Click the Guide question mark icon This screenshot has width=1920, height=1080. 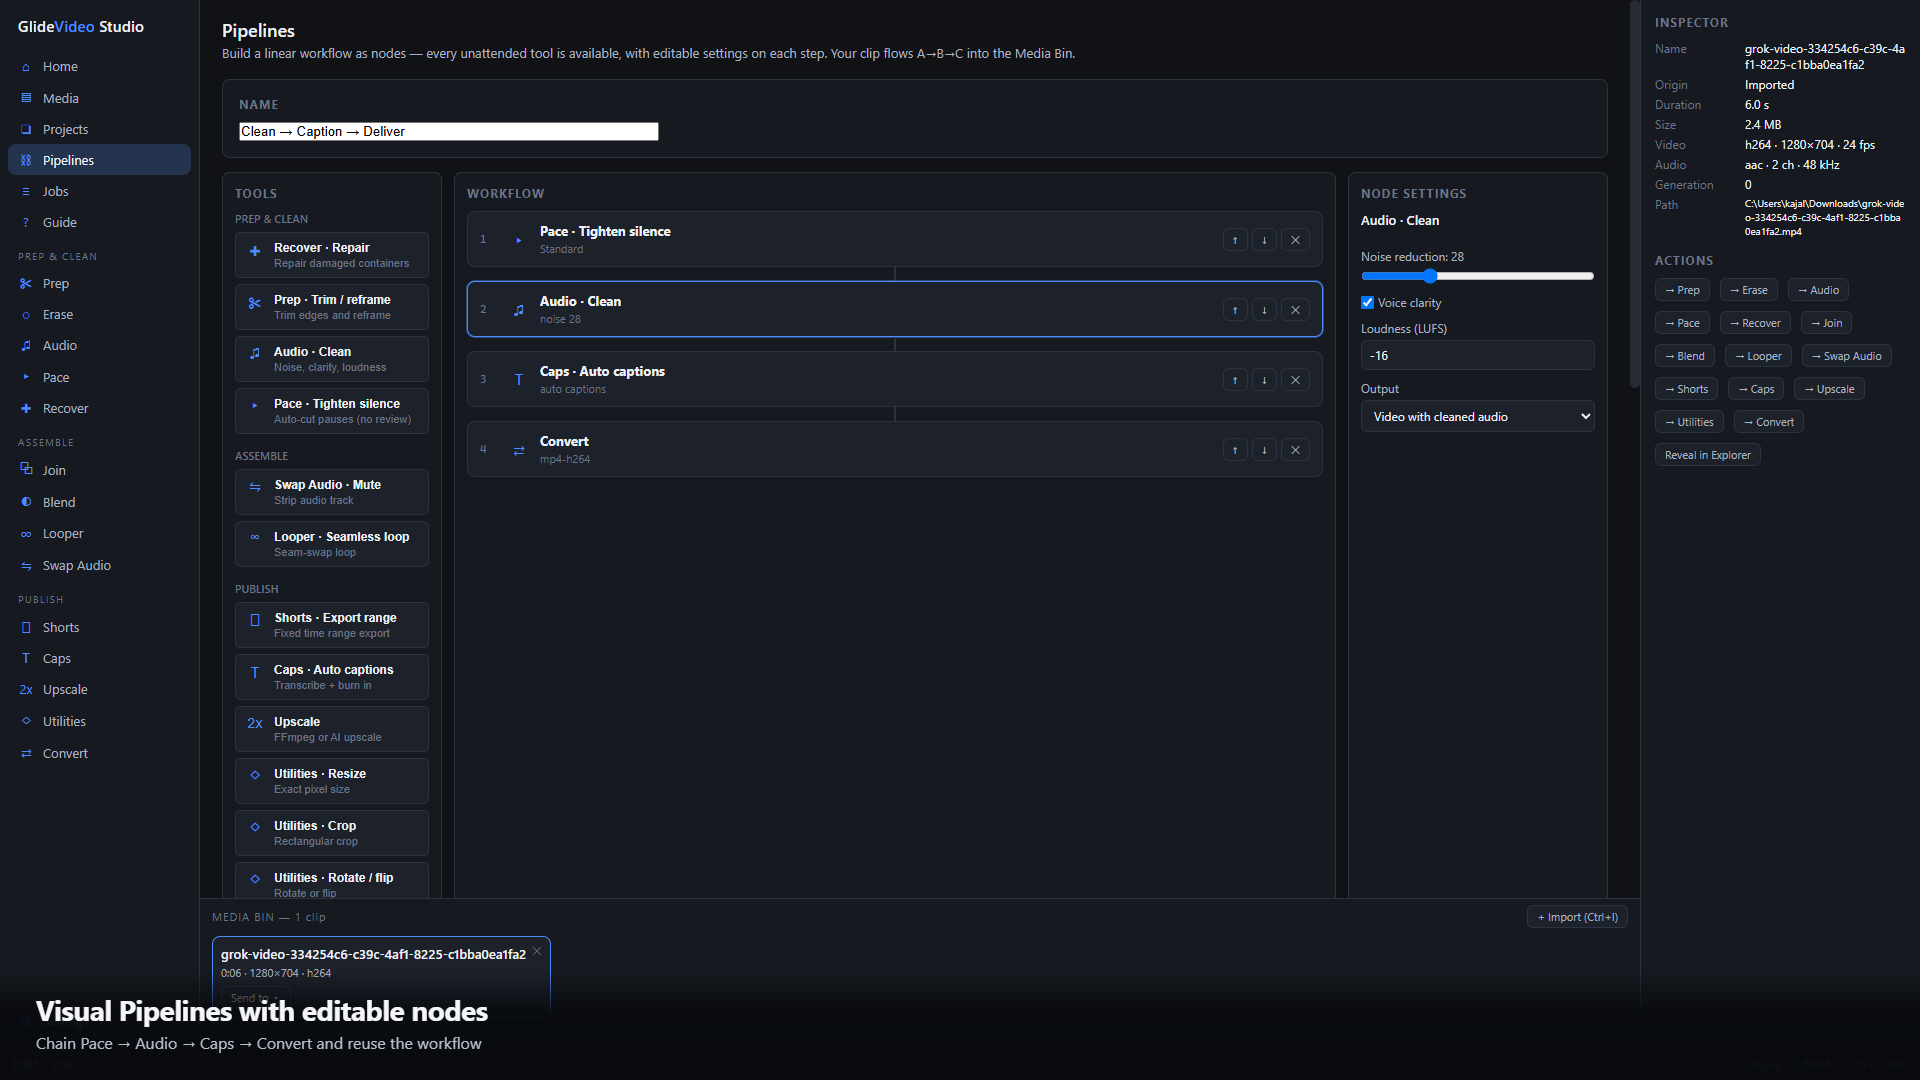pos(26,222)
